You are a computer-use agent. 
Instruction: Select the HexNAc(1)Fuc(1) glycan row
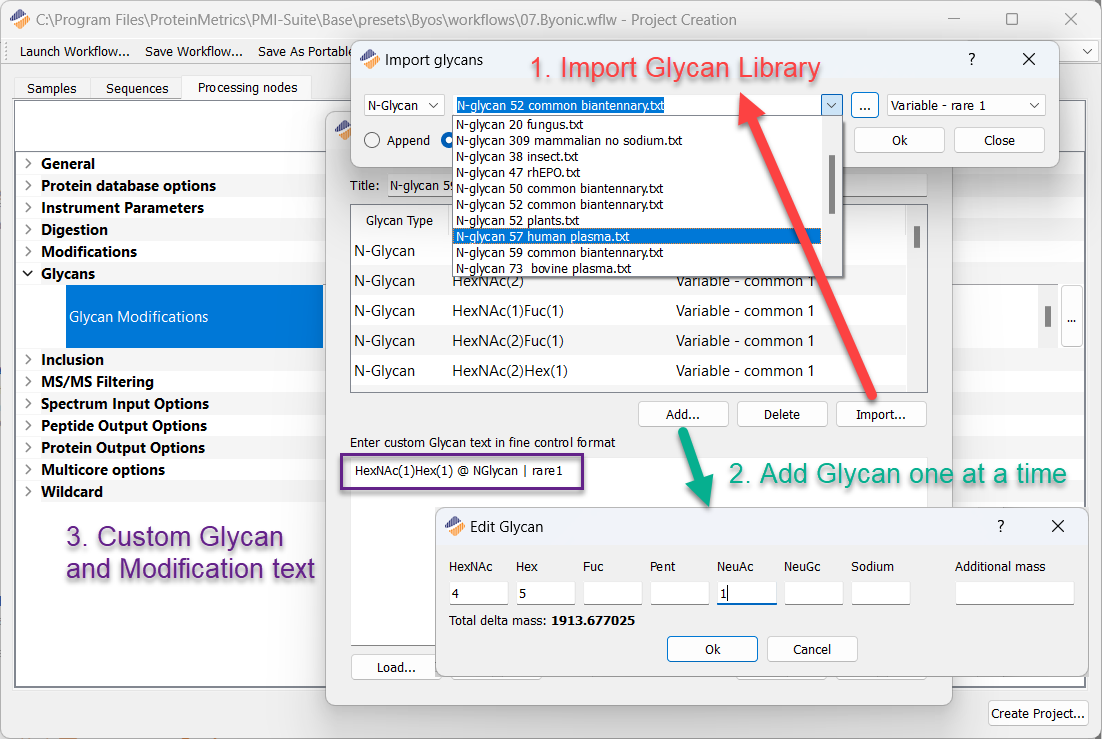pos(629,311)
